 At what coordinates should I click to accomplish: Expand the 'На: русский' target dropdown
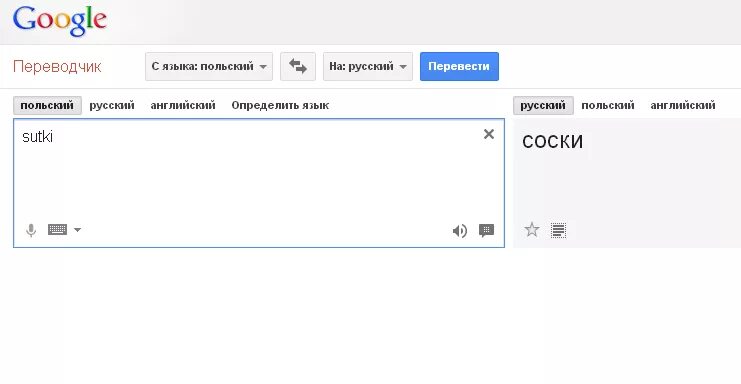368,67
